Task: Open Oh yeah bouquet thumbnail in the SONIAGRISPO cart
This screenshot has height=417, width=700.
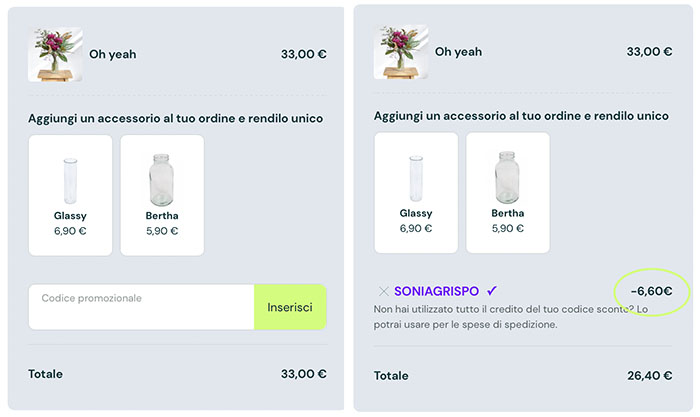Action: click(x=400, y=51)
